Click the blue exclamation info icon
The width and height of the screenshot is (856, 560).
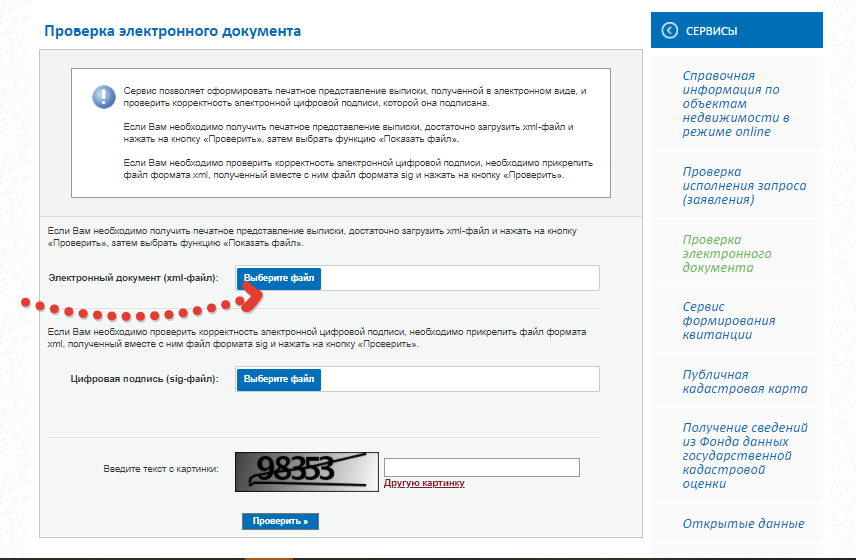104,97
